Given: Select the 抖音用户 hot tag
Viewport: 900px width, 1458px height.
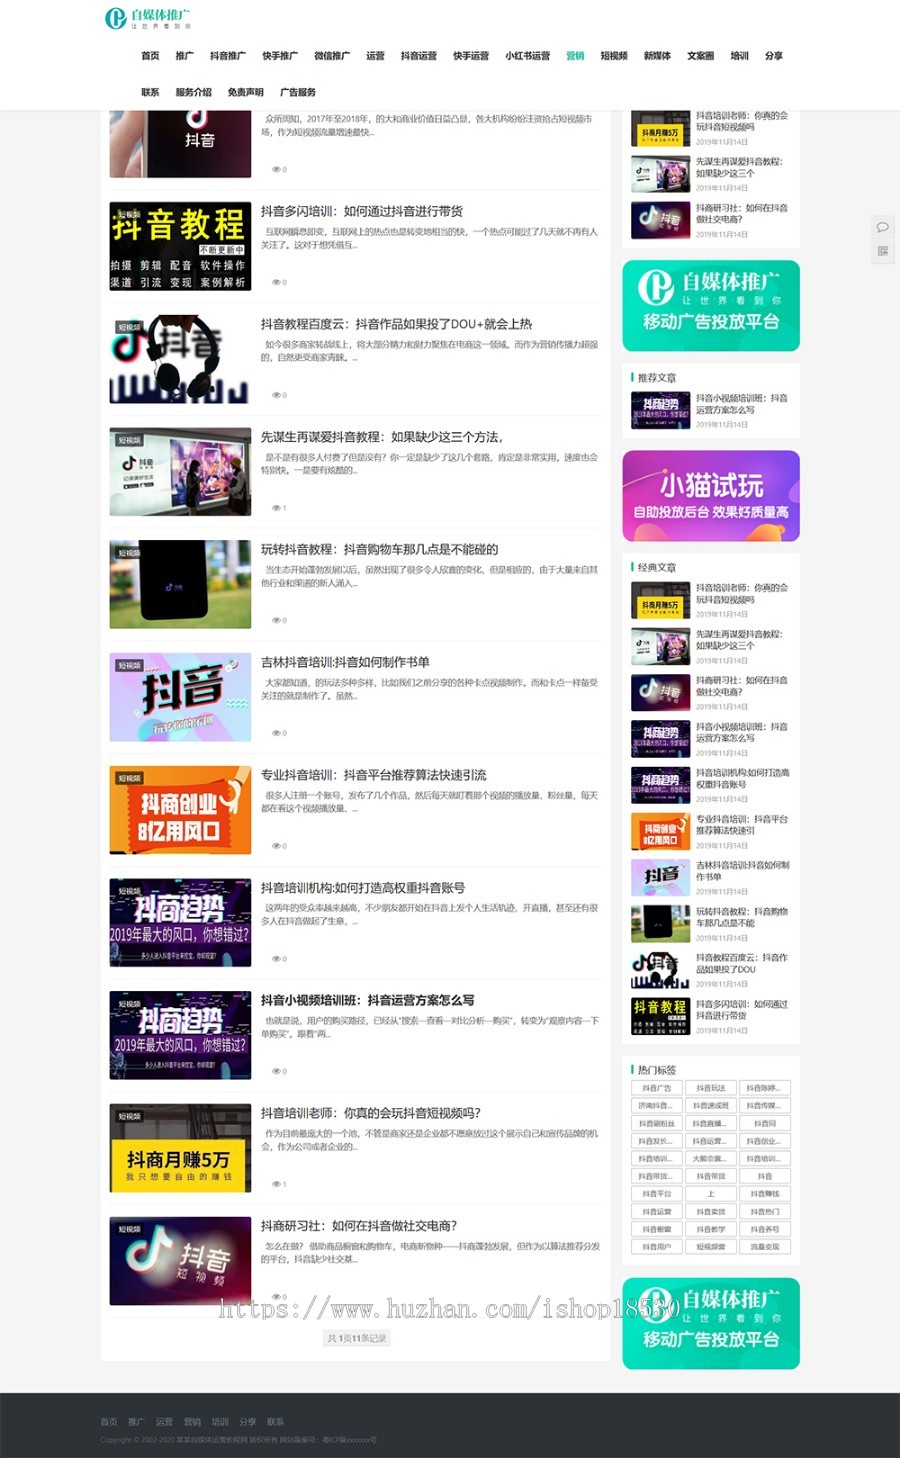Looking at the screenshot, I should 657,1247.
